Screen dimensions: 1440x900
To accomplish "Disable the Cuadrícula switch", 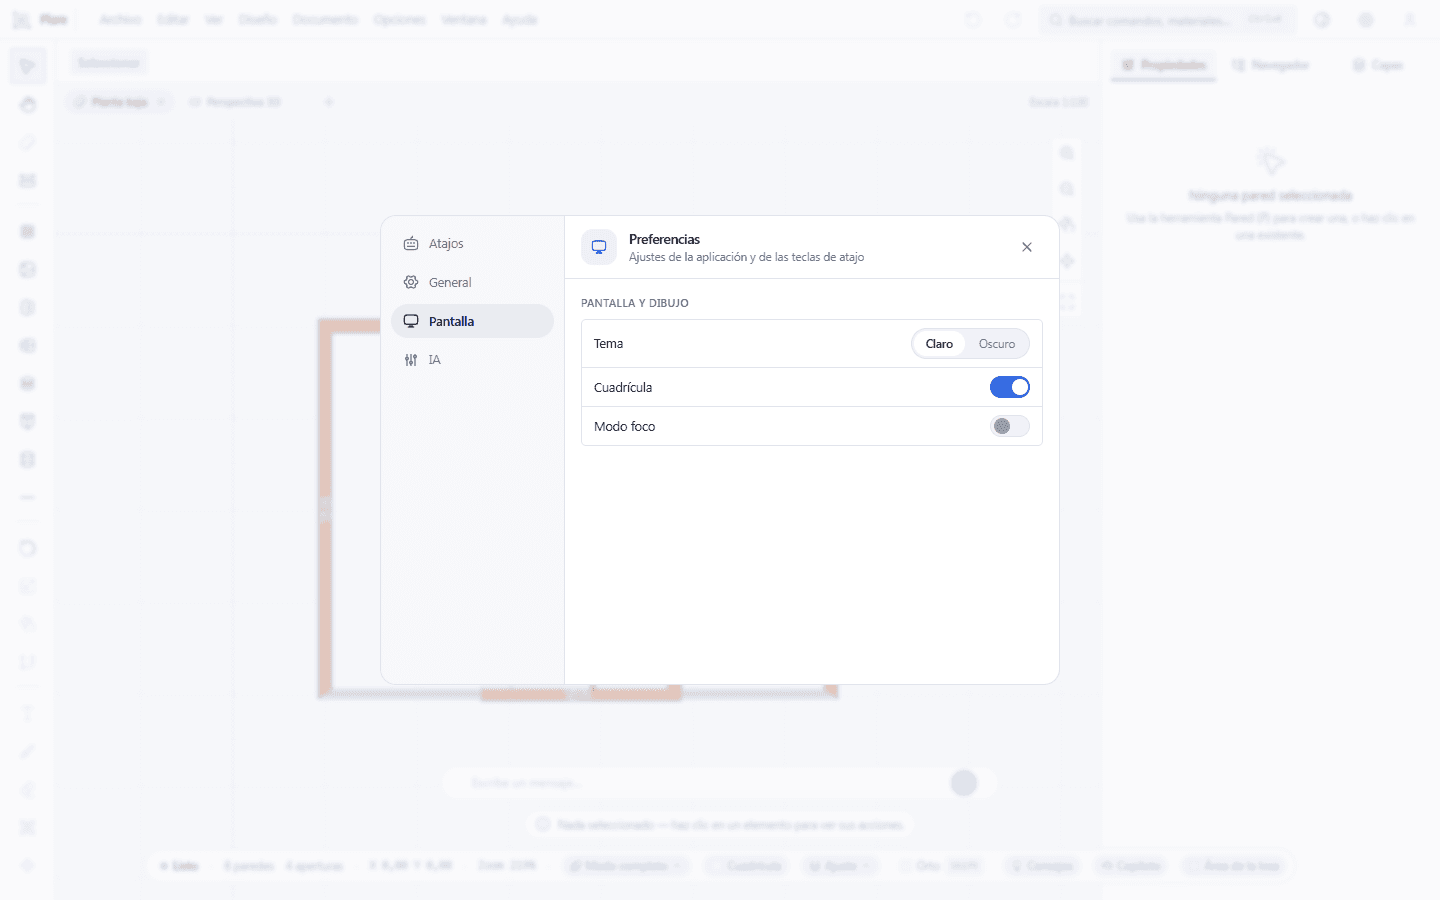I will pos(1010,387).
